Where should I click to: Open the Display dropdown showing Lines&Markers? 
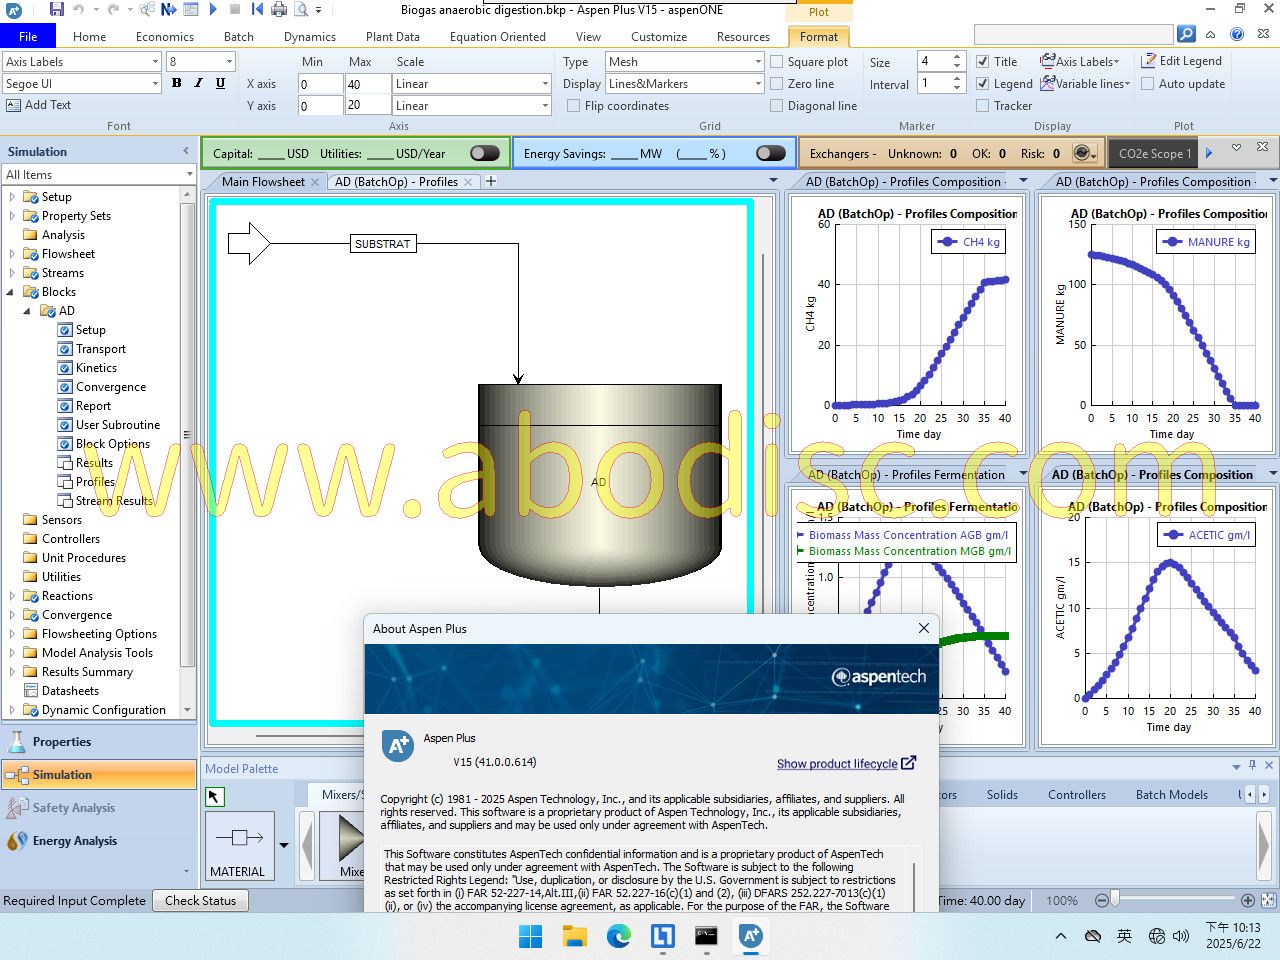[758, 84]
